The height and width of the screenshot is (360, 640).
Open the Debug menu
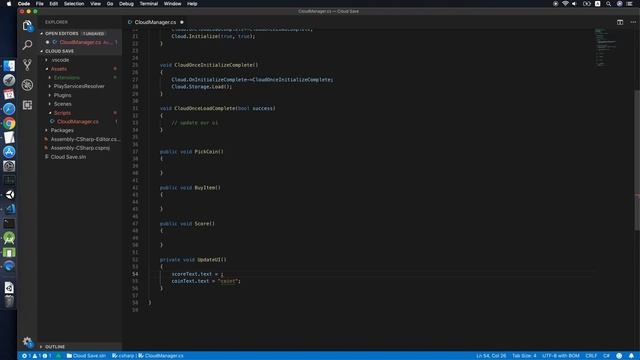click(x=126, y=4)
